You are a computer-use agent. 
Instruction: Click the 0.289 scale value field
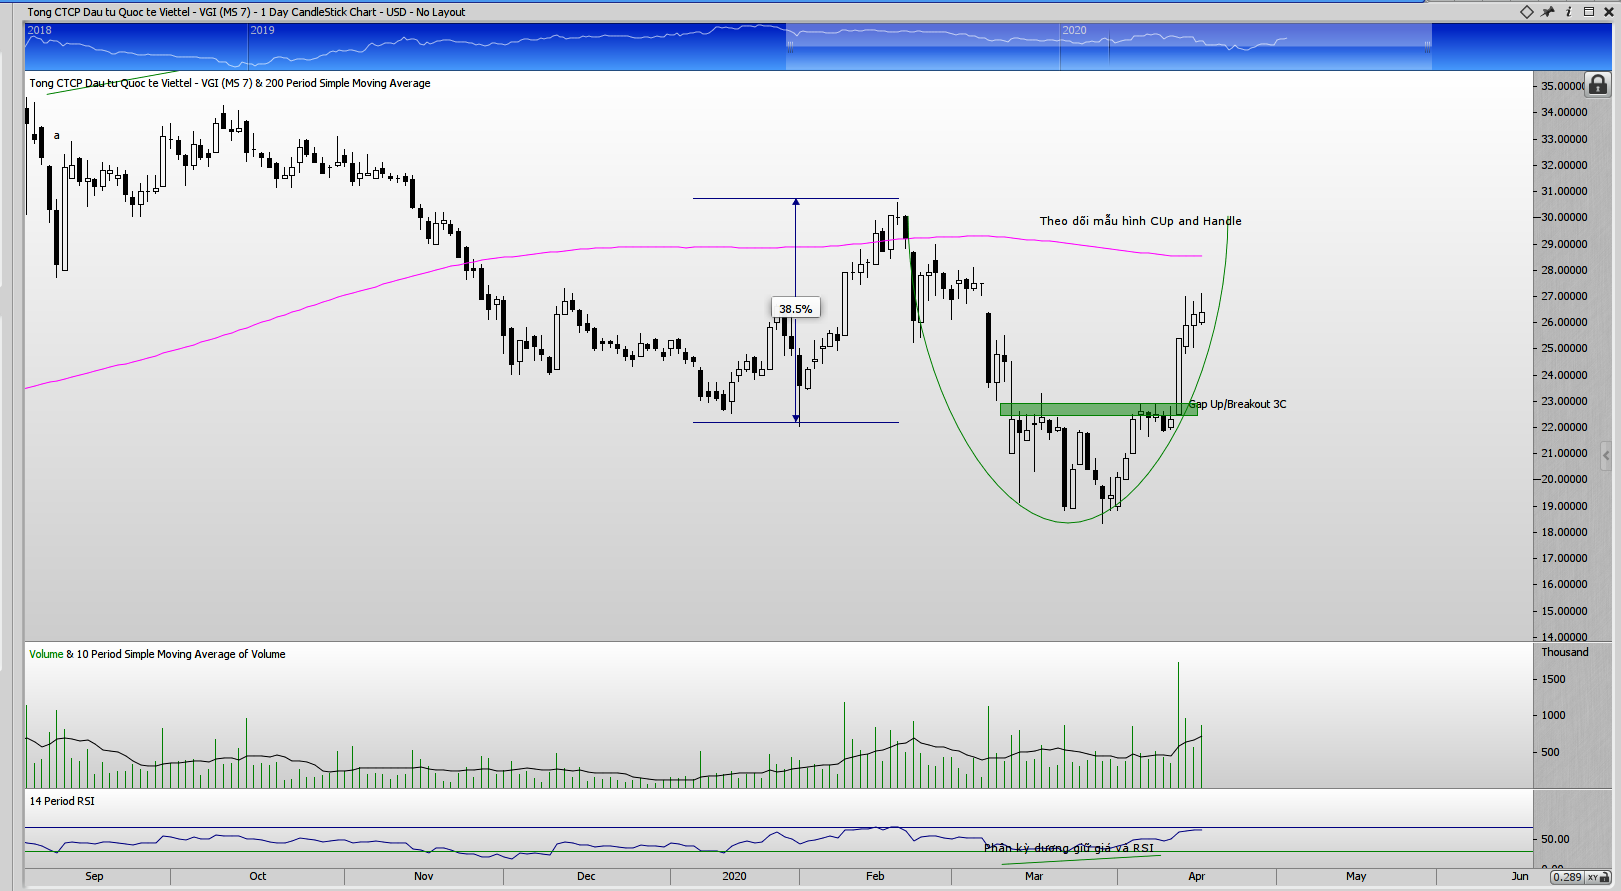pos(1567,877)
